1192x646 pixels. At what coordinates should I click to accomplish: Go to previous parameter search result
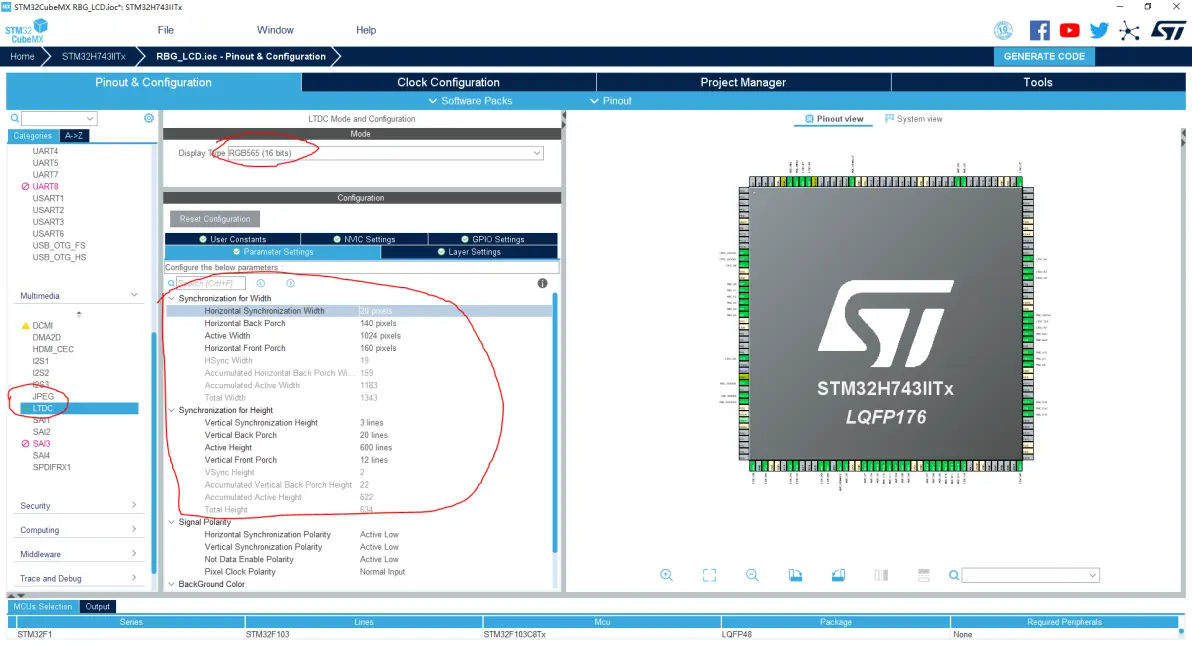point(261,283)
